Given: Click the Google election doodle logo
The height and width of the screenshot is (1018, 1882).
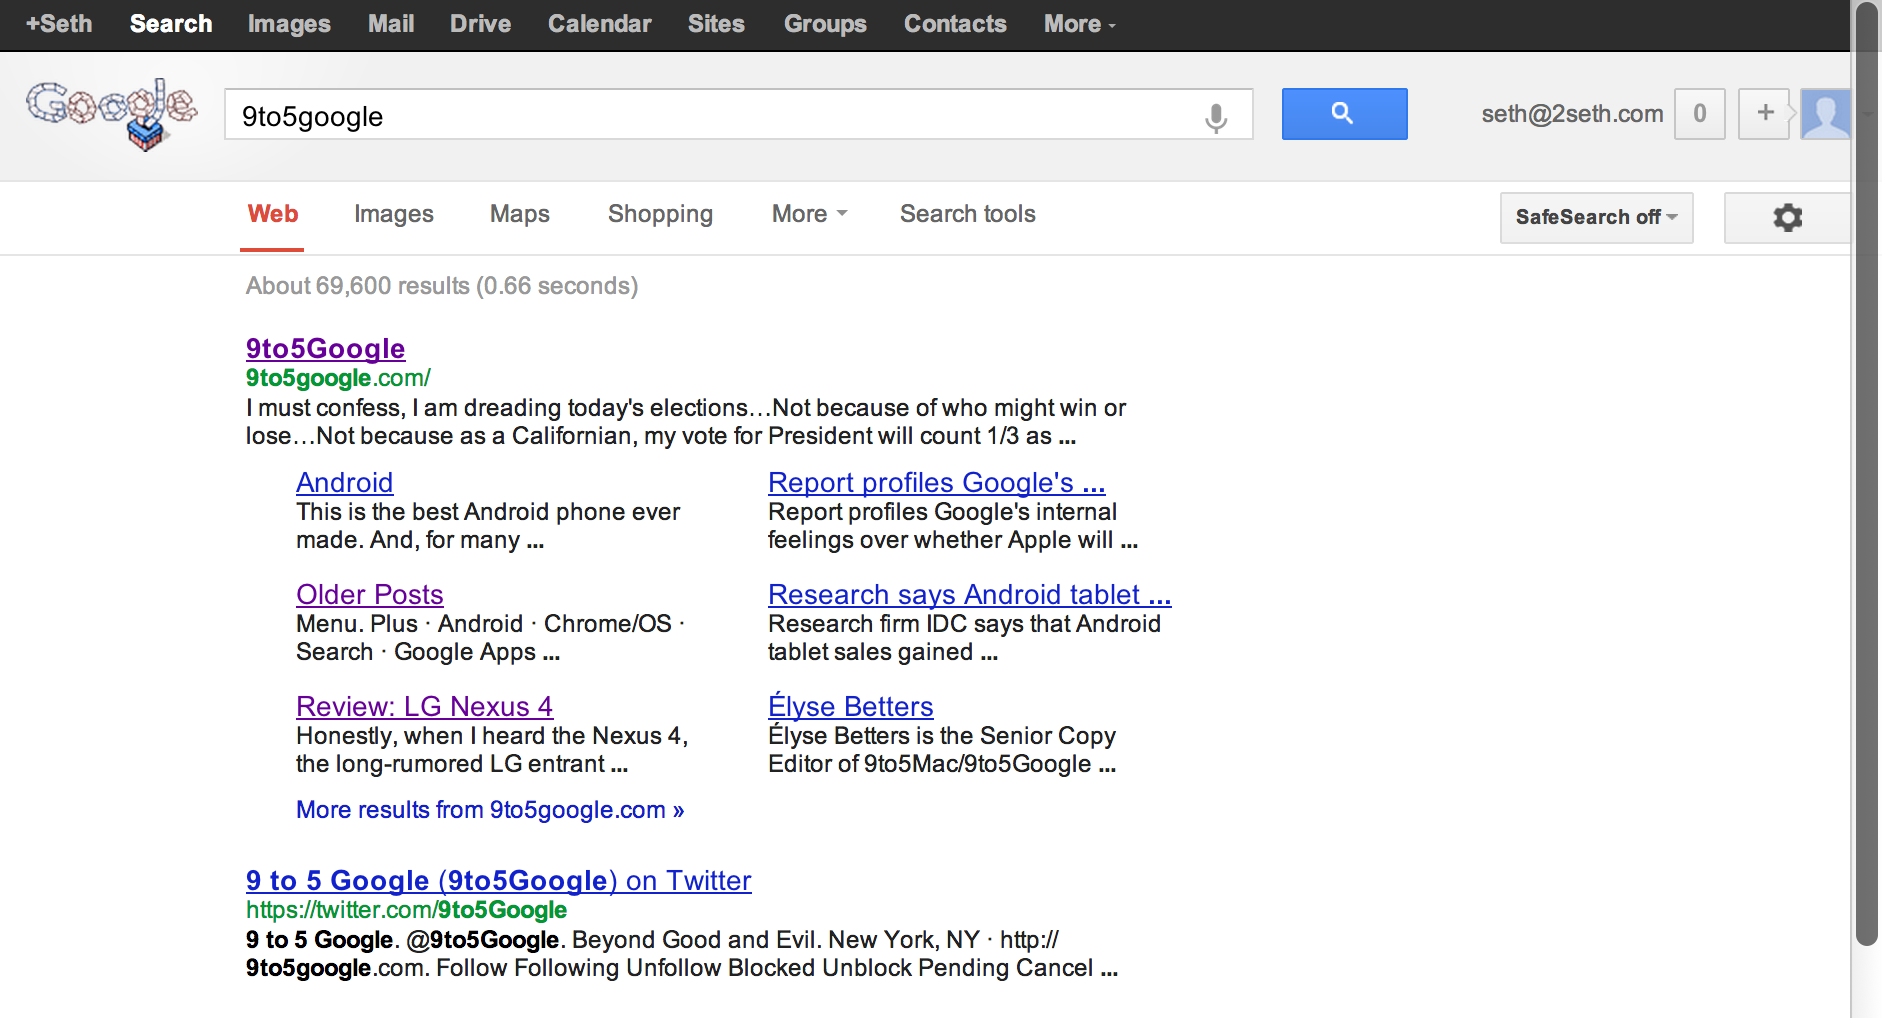Looking at the screenshot, I should [x=111, y=114].
